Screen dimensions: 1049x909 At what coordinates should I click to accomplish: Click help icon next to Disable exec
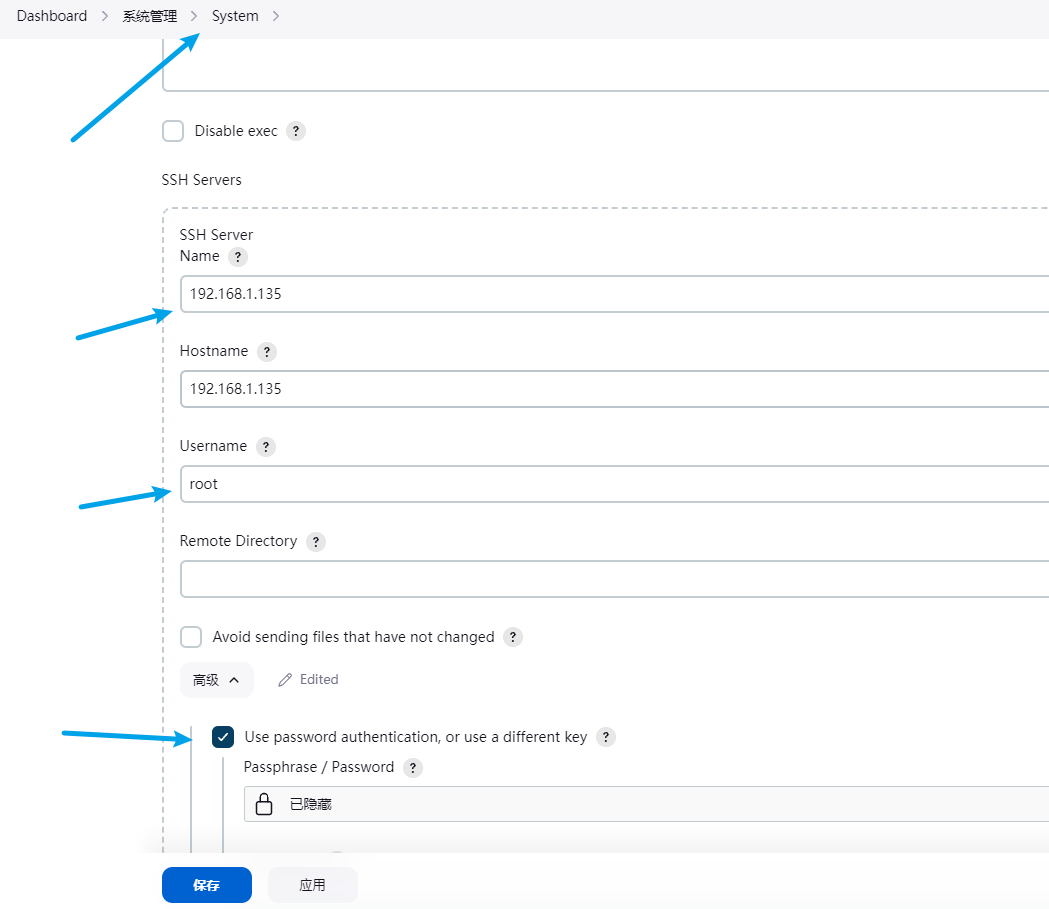[x=295, y=131]
